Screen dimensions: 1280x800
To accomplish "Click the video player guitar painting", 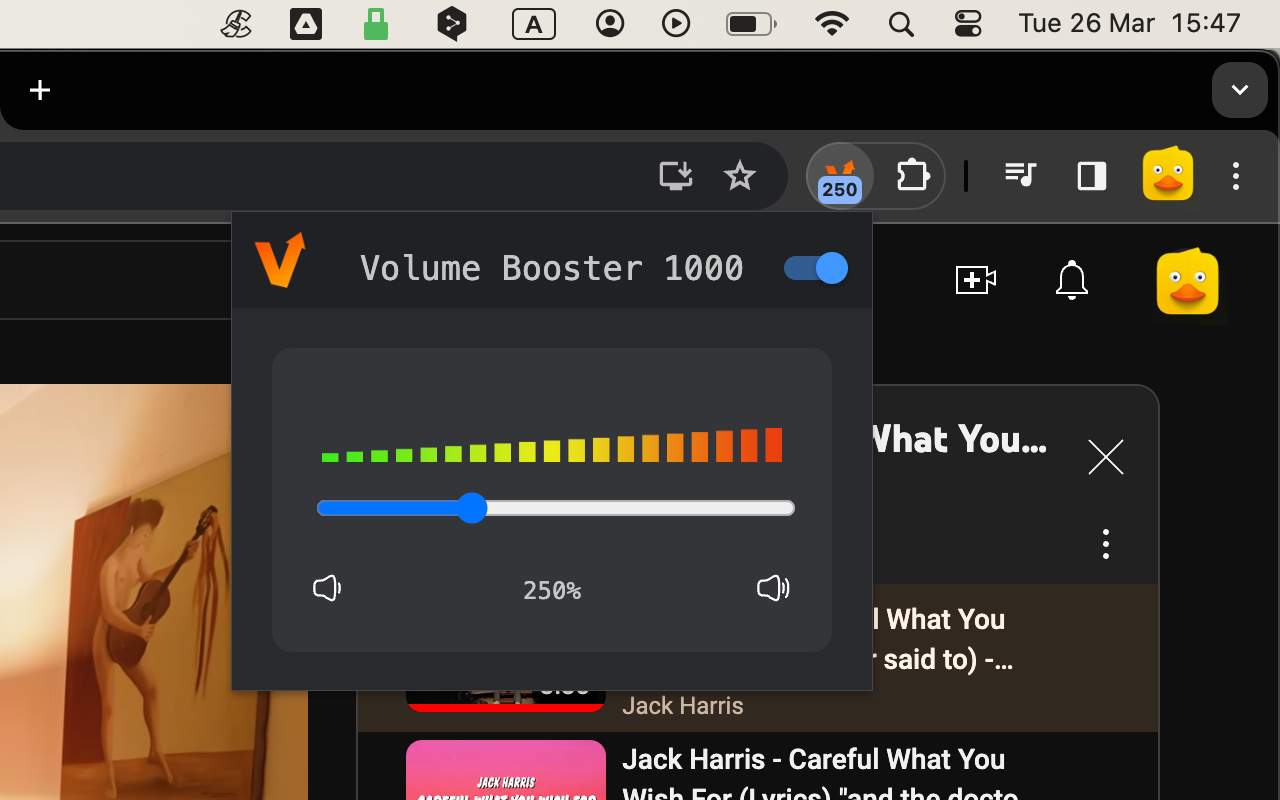I will point(154,592).
